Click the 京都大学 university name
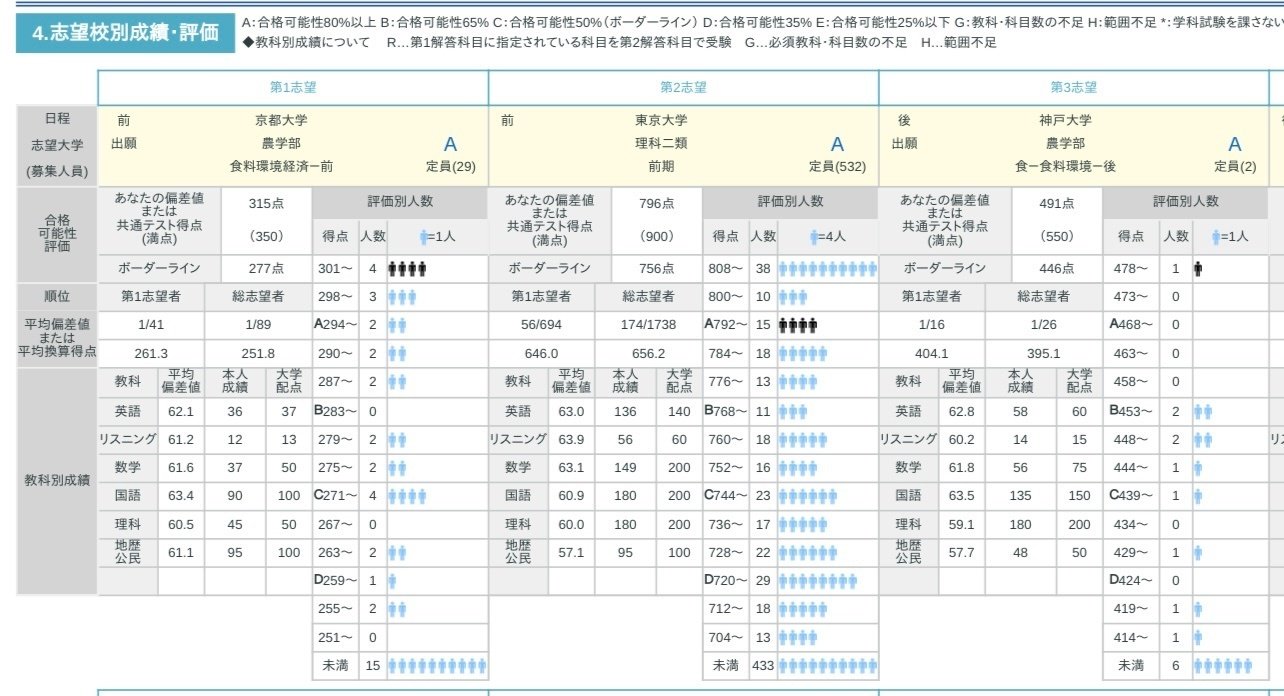Viewport: 1284px width, 696px height. [x=280, y=120]
